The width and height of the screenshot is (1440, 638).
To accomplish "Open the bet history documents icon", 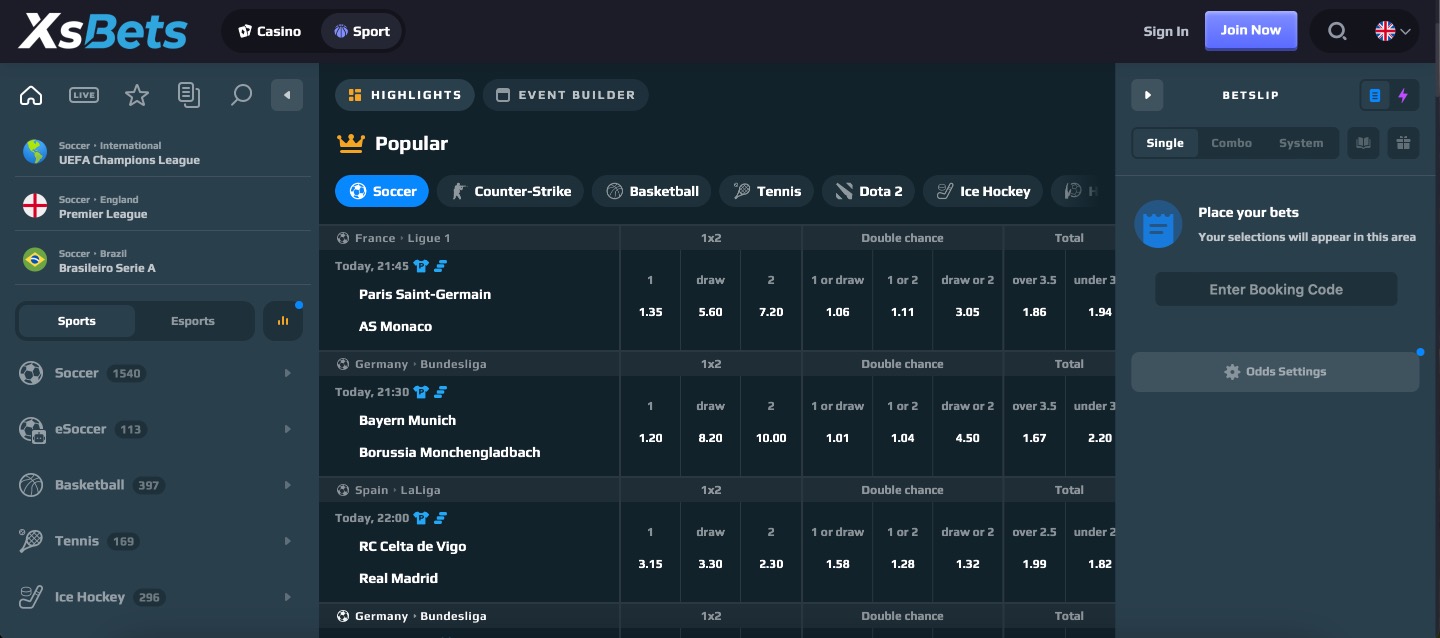I will tap(188, 95).
